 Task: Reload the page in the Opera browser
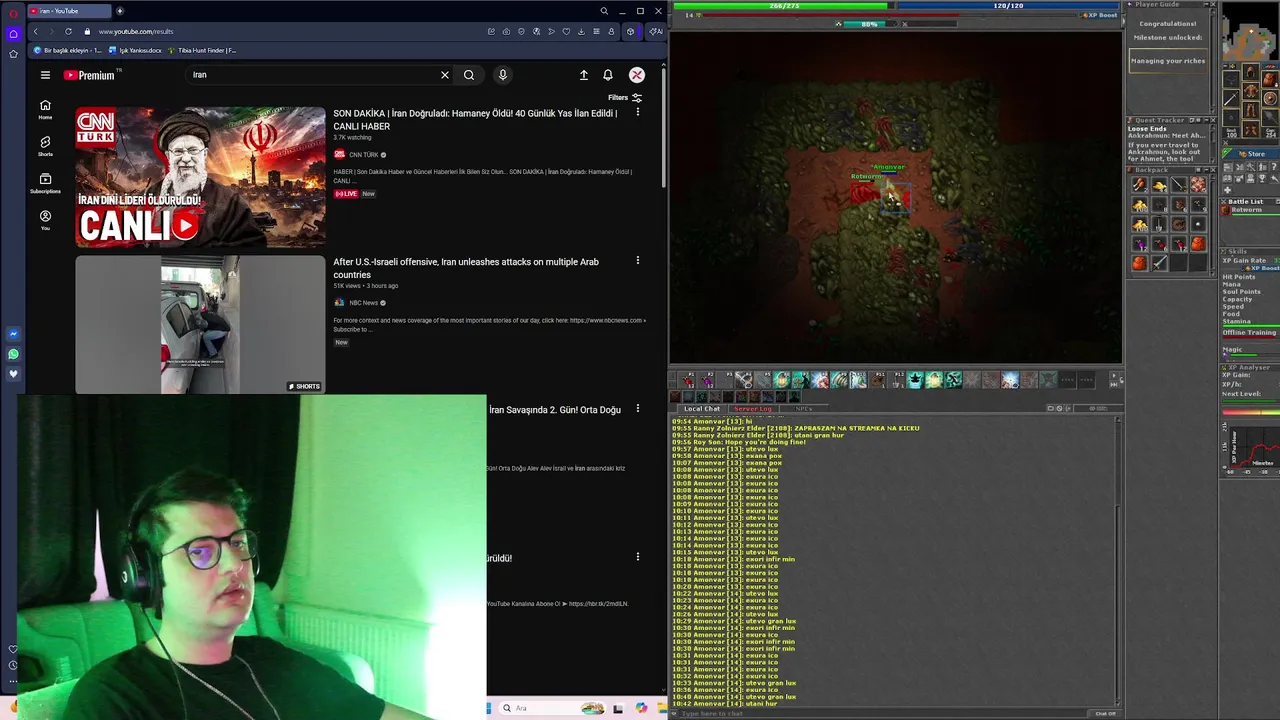pyautogui.click(x=68, y=31)
